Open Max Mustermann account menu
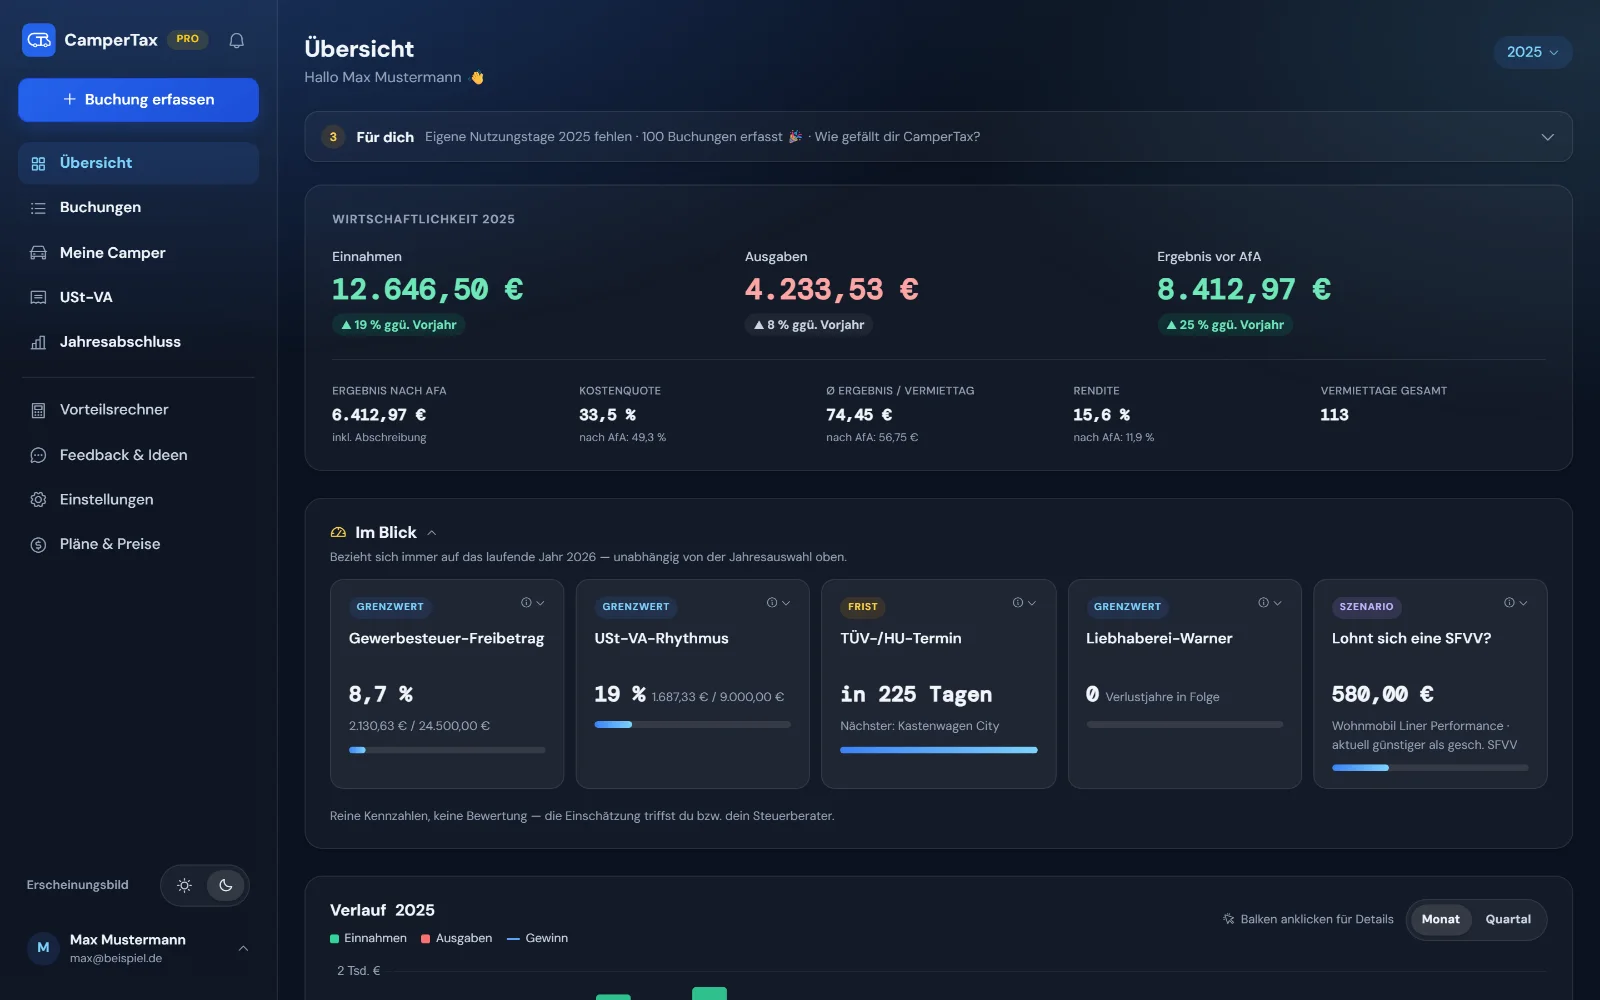Image resolution: width=1600 pixels, height=1000 pixels. 138,948
